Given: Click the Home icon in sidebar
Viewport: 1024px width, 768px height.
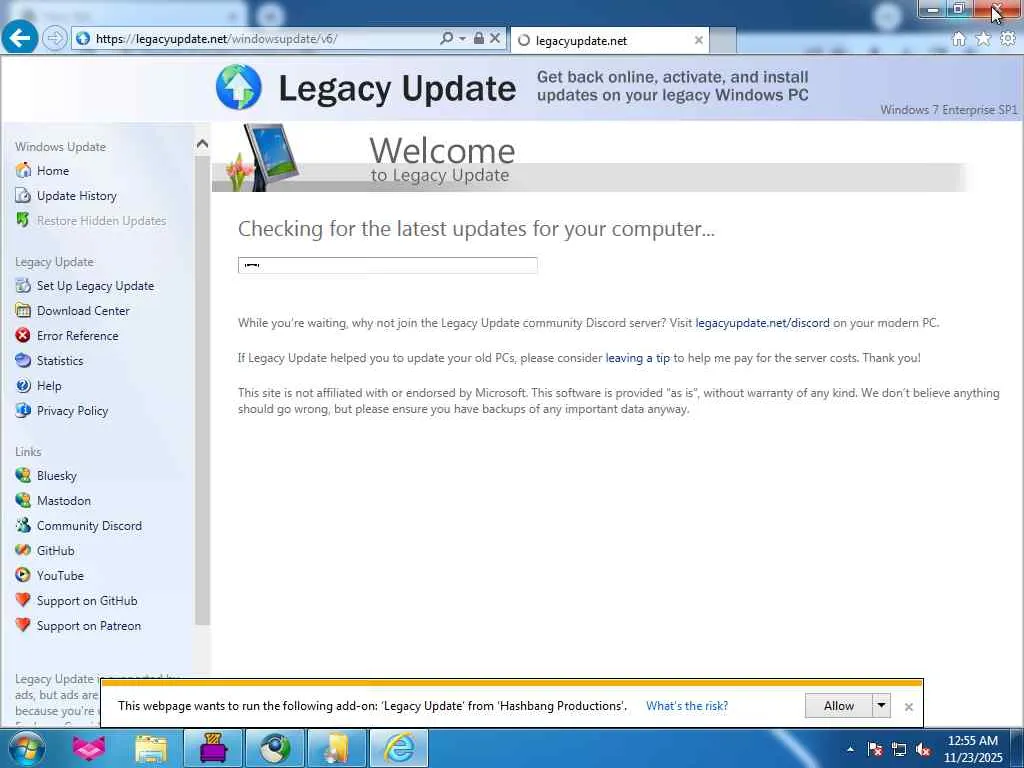Looking at the screenshot, I should point(23,170).
